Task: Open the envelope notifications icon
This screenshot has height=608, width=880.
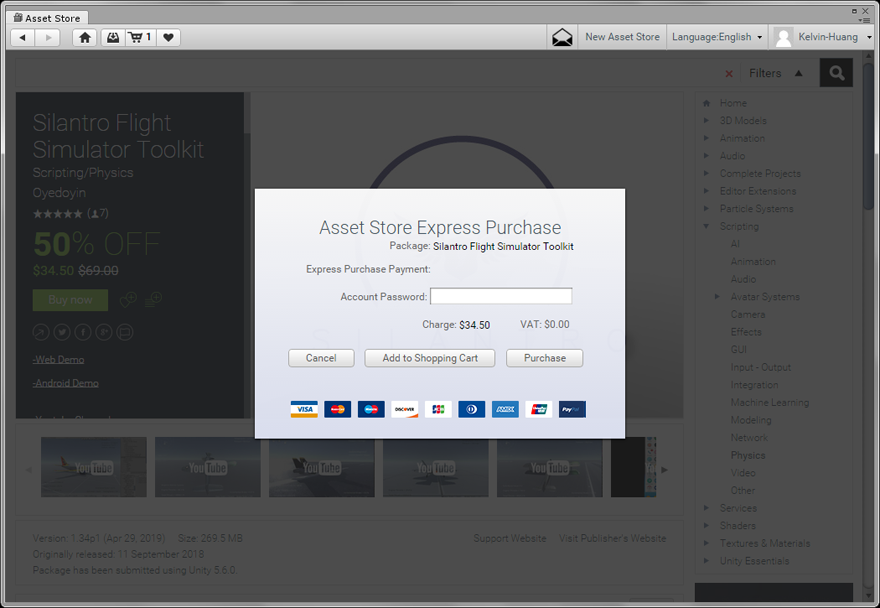Action: click(x=562, y=38)
